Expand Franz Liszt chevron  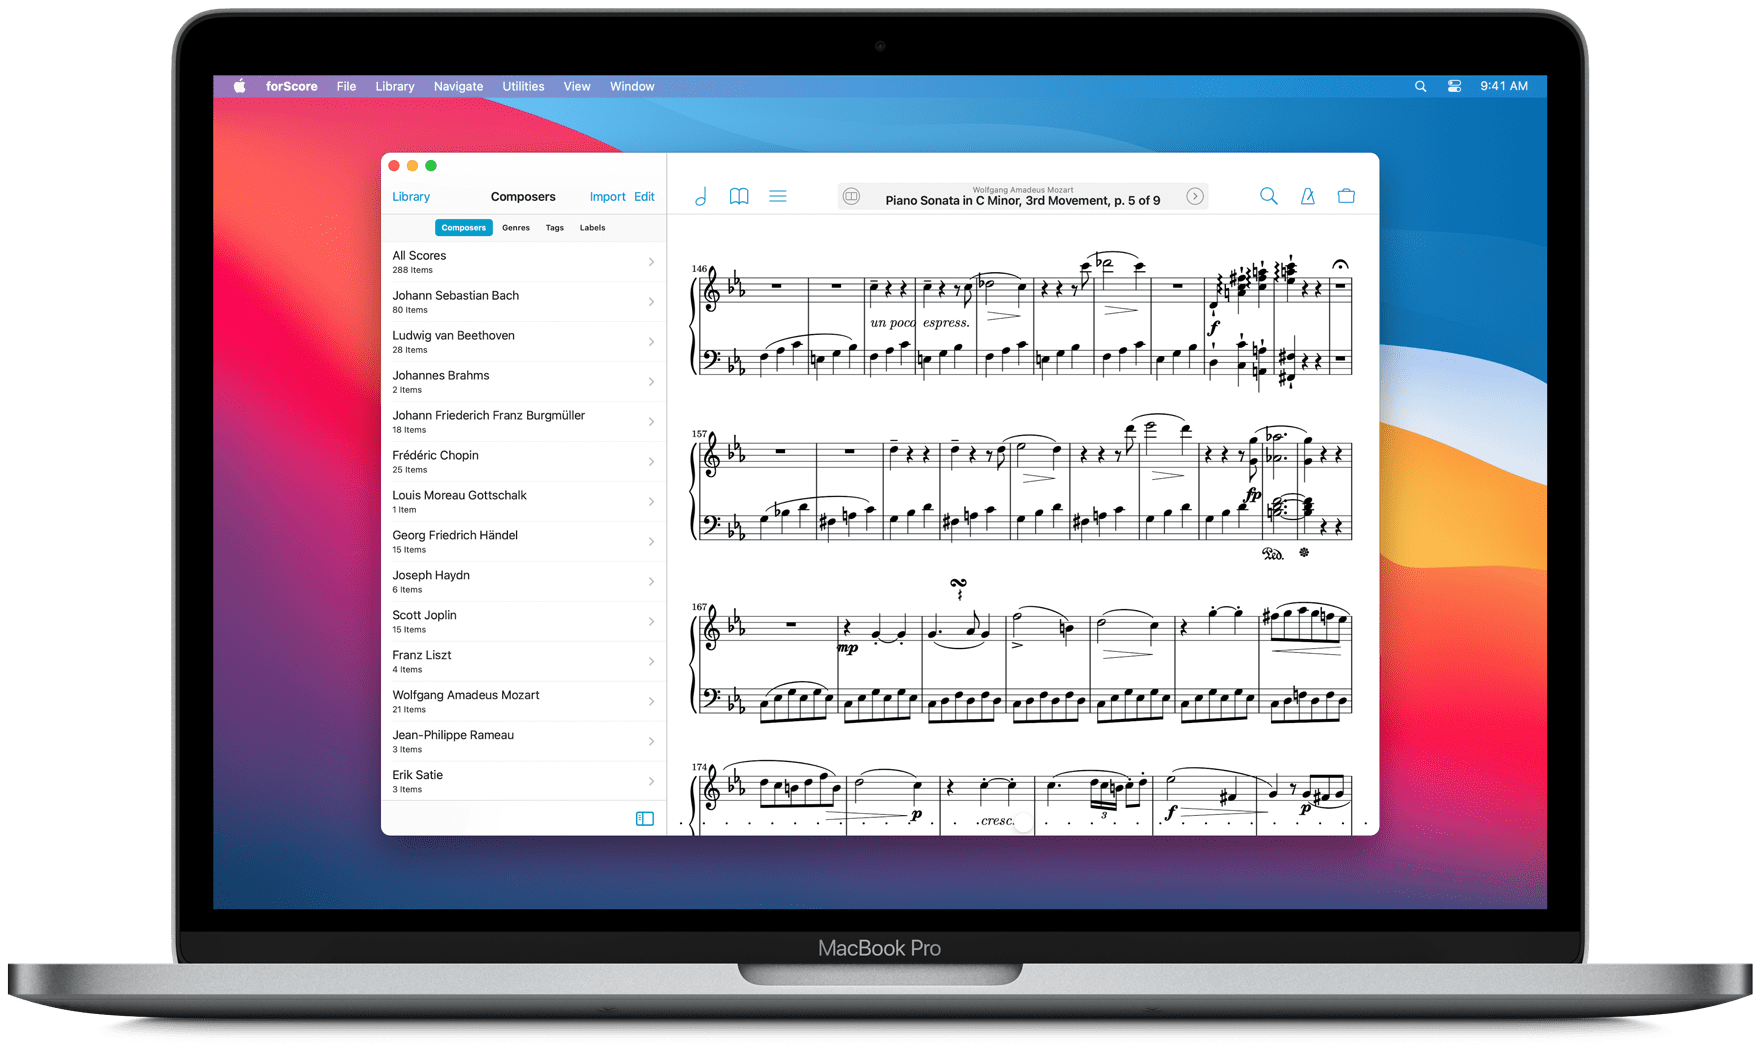click(651, 662)
